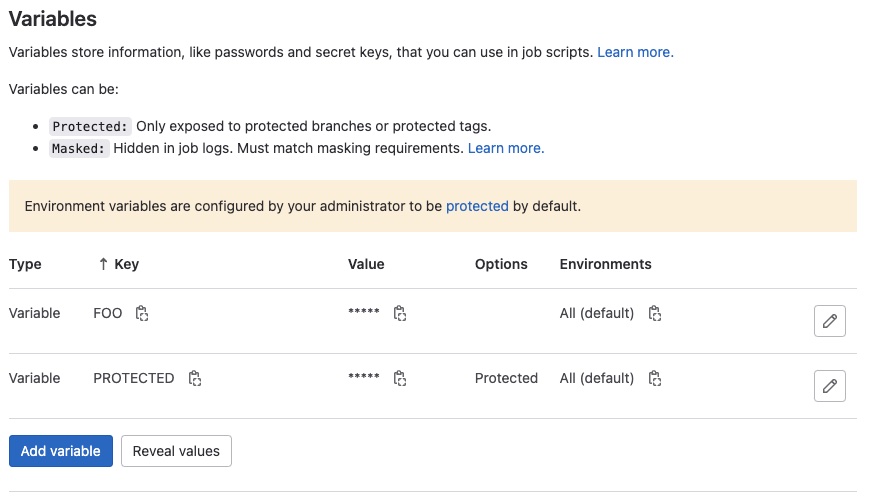Copy the PROTECTED environment scope

(655, 379)
